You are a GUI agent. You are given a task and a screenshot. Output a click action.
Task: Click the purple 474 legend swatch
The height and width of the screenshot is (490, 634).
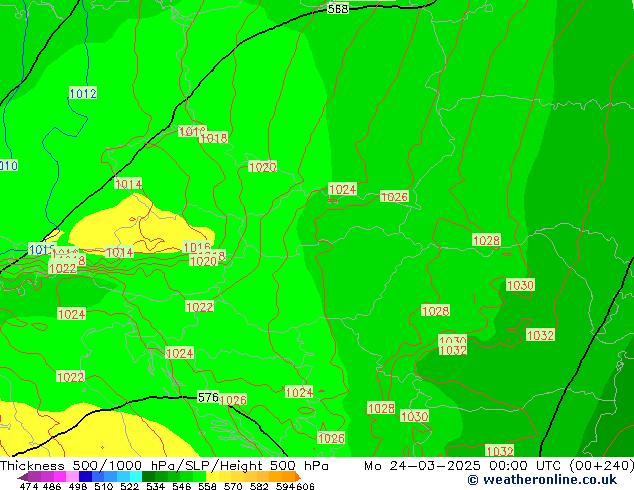point(34,476)
